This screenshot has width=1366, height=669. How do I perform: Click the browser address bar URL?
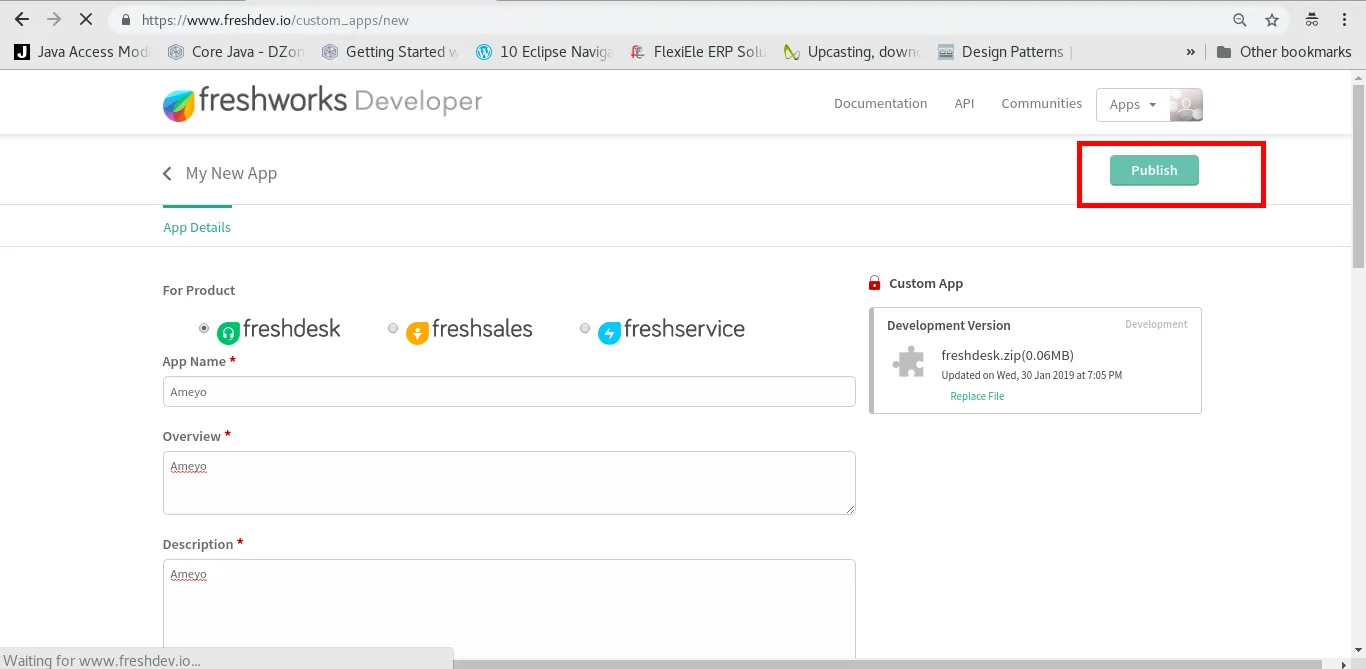coord(275,20)
